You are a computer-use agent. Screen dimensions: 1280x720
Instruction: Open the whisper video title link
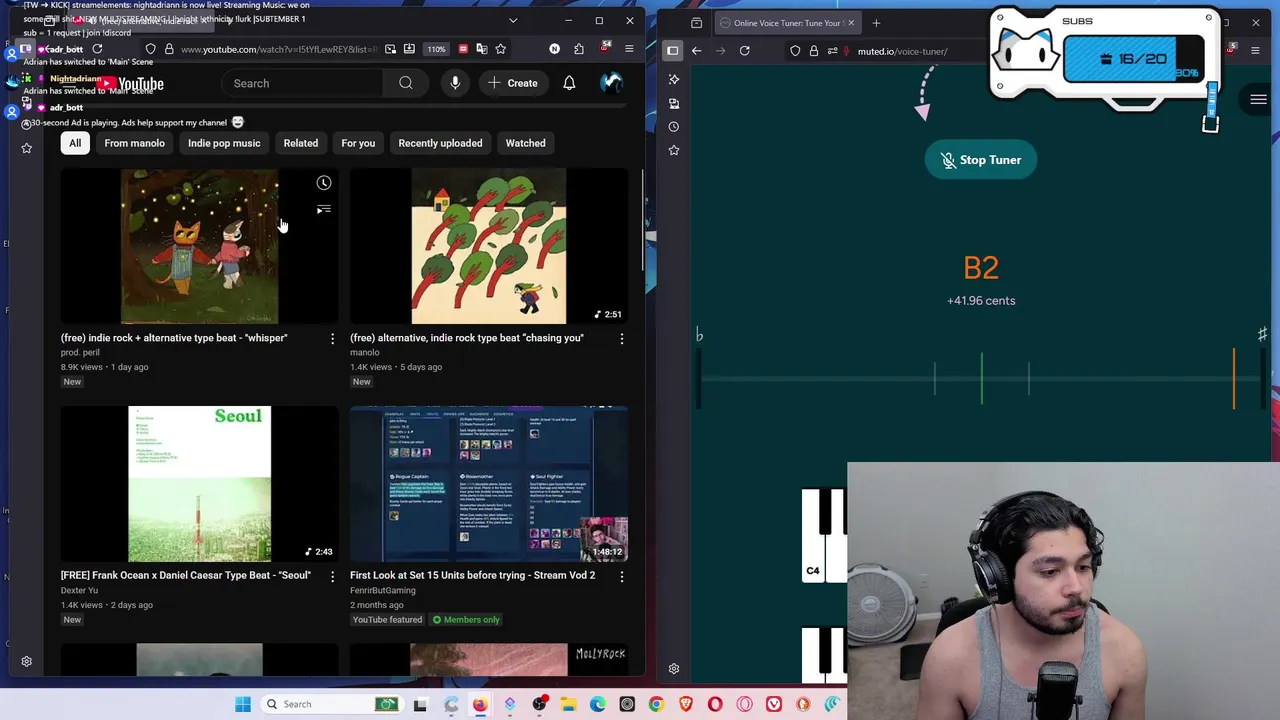click(x=174, y=338)
